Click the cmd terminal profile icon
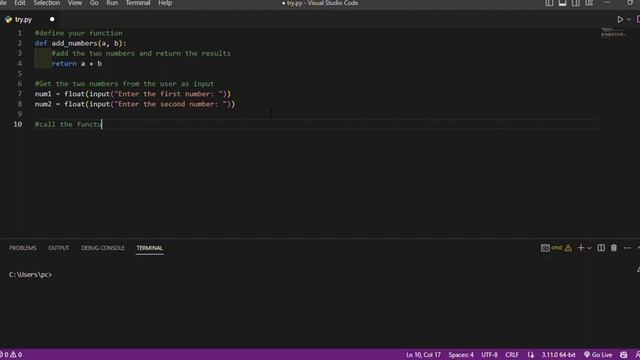640x360 pixels. click(x=545, y=248)
